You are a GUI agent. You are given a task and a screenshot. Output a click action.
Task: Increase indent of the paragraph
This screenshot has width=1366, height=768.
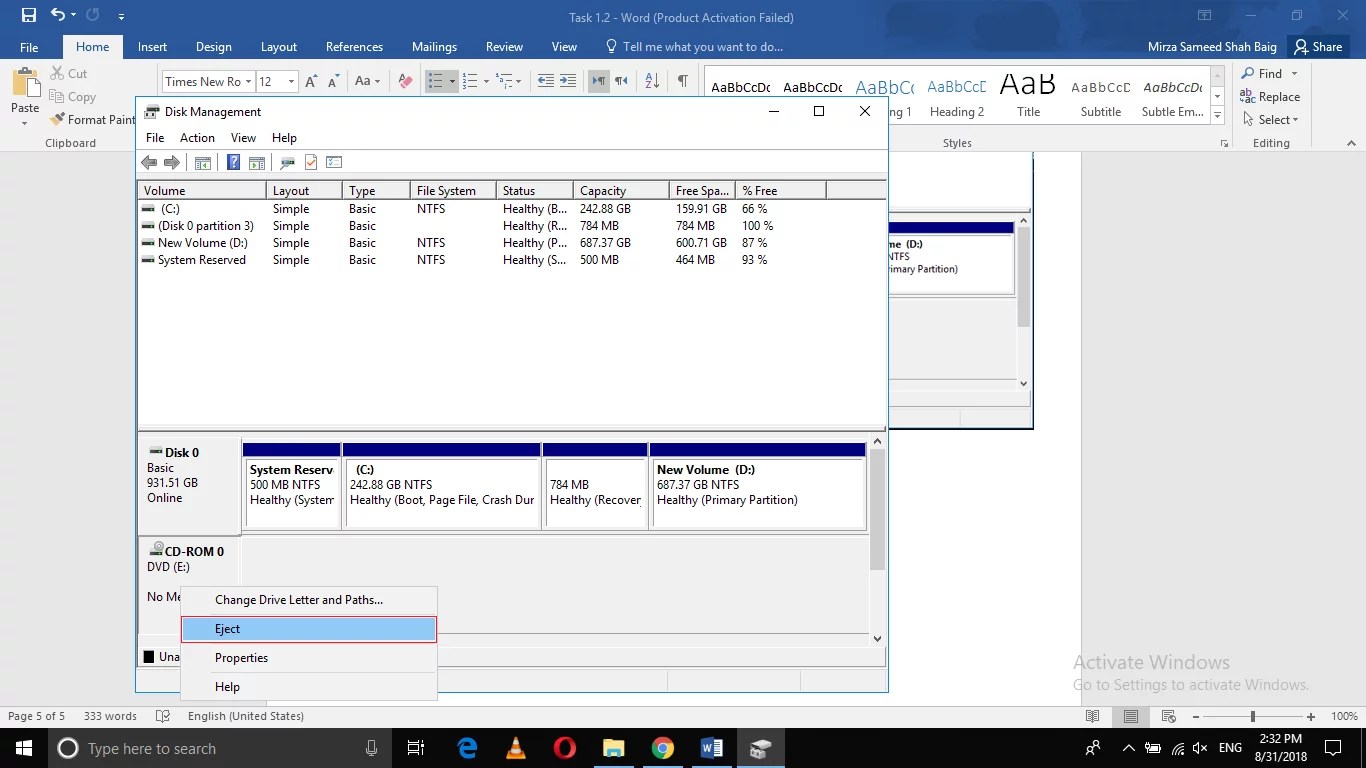[568, 81]
